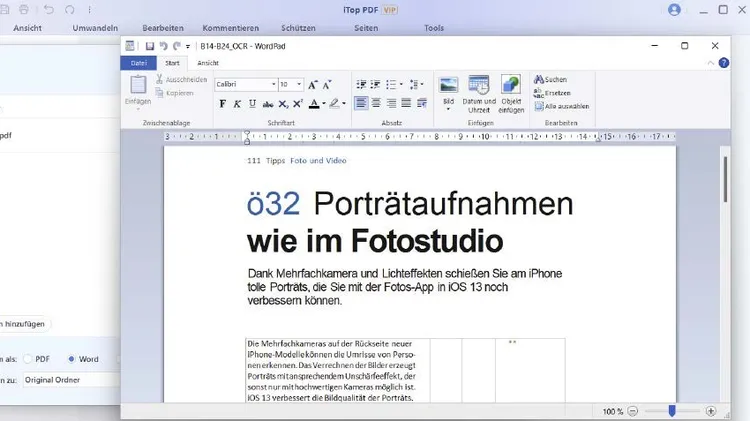Image resolution: width=750 pixels, height=421 pixels.
Task: Toggle strikethrough formatting
Action: click(268, 104)
